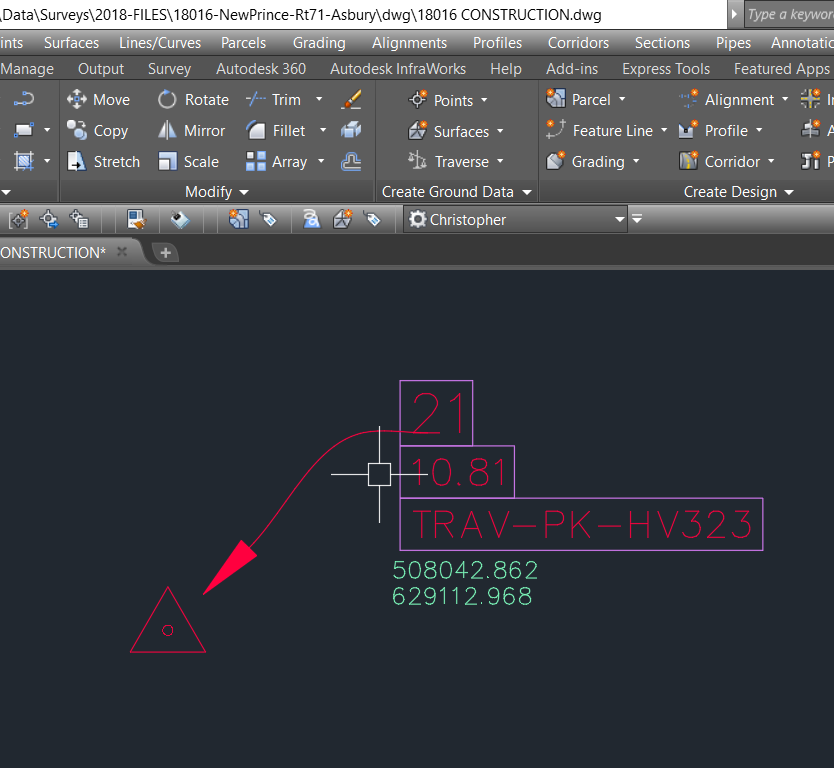Click the arrow button left of search field
This screenshot has width=834, height=768.
point(735,14)
